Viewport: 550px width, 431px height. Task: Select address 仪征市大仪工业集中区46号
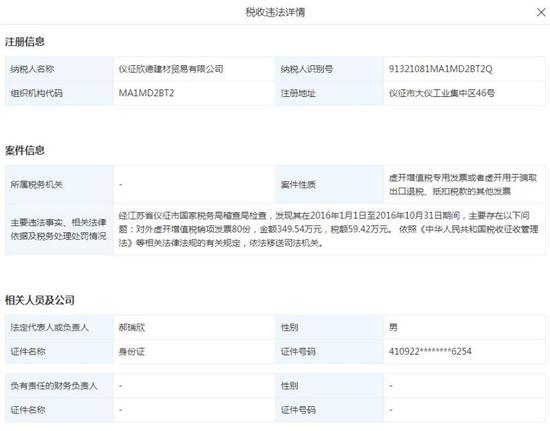[442, 93]
